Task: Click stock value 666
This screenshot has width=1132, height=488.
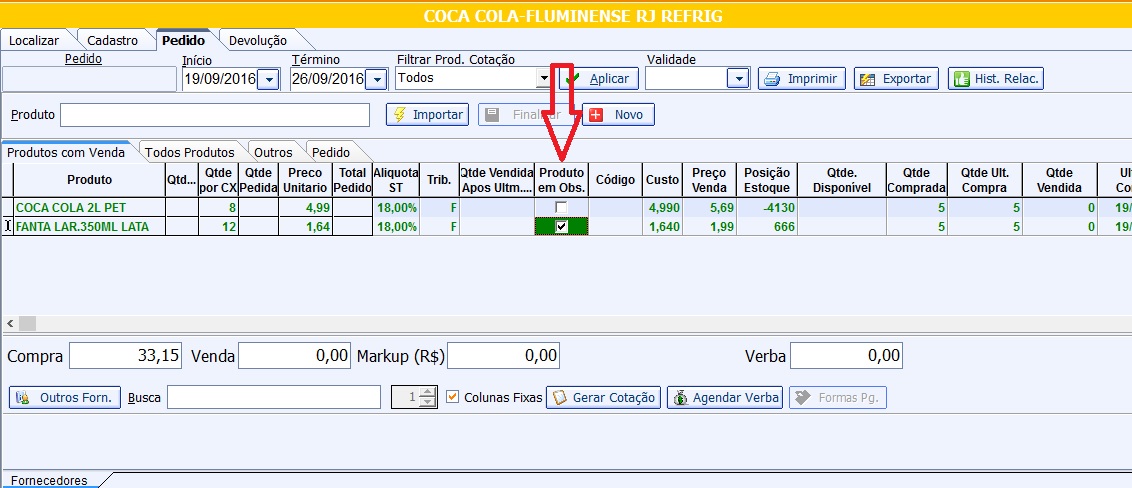Action: (767, 227)
